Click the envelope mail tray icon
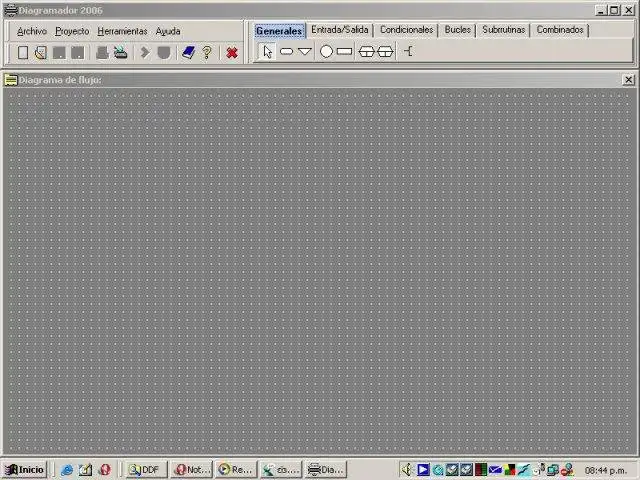 point(495,470)
